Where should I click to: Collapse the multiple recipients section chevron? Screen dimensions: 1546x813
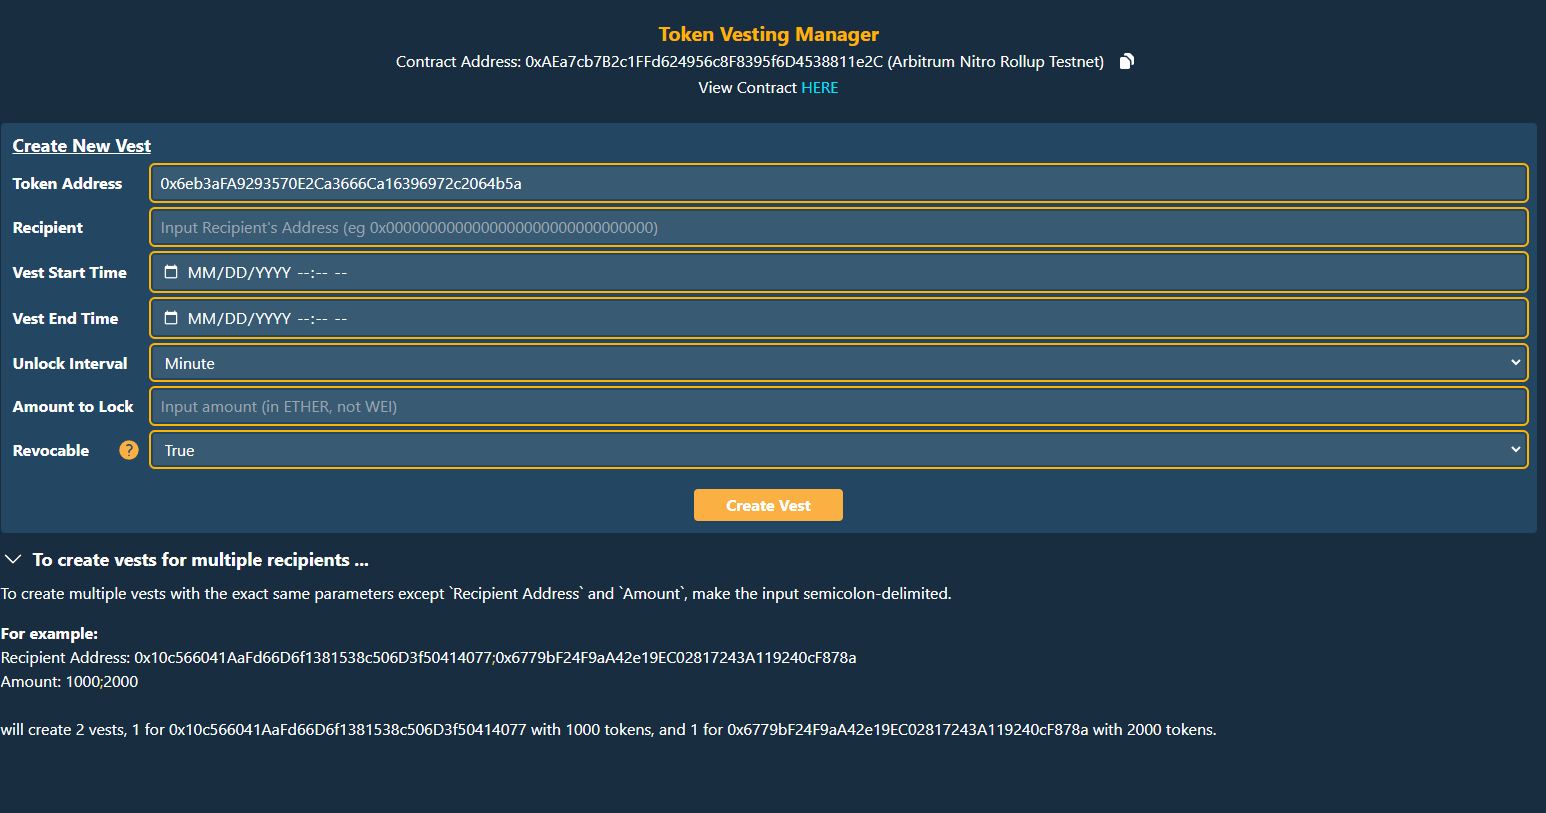click(x=13, y=559)
